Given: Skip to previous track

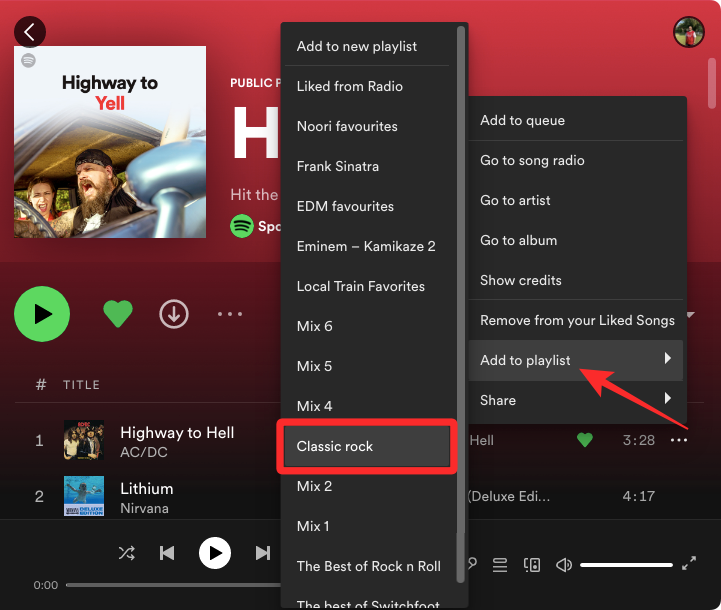Looking at the screenshot, I should point(167,553).
